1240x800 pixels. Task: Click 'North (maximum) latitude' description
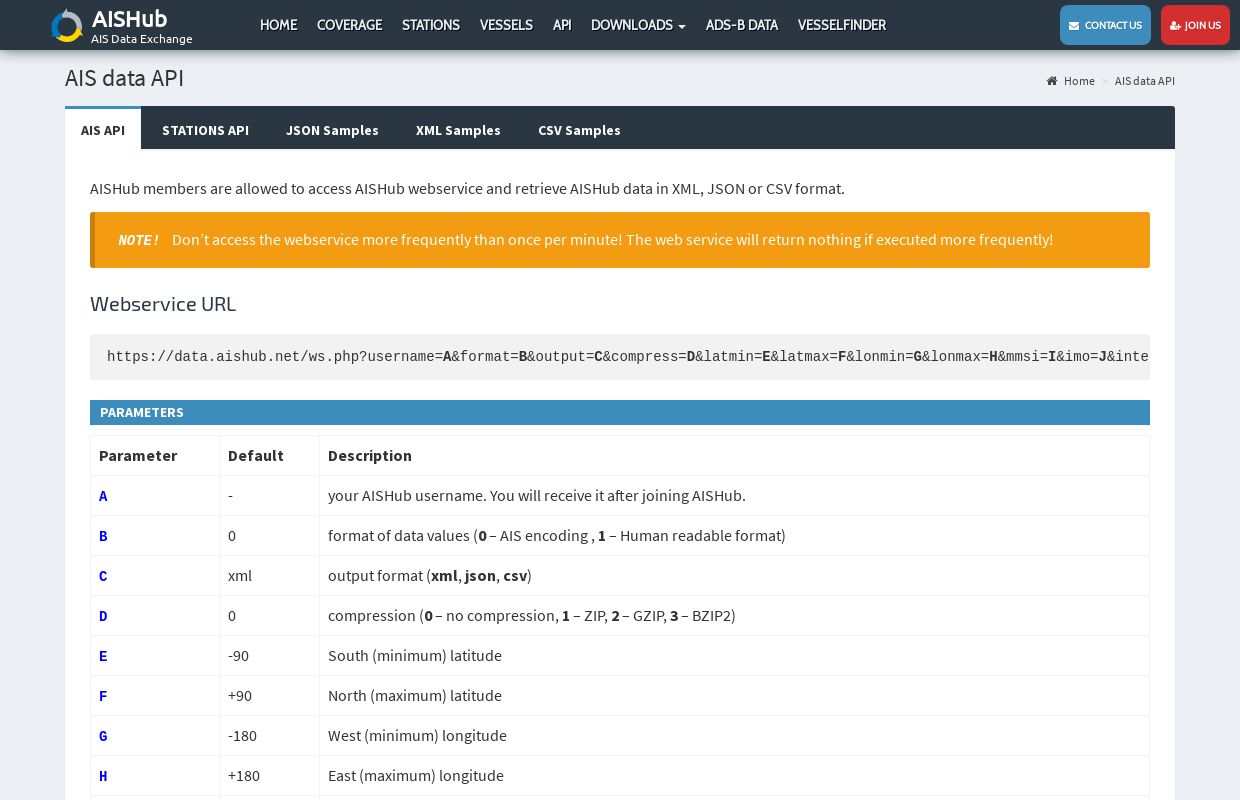pos(415,696)
